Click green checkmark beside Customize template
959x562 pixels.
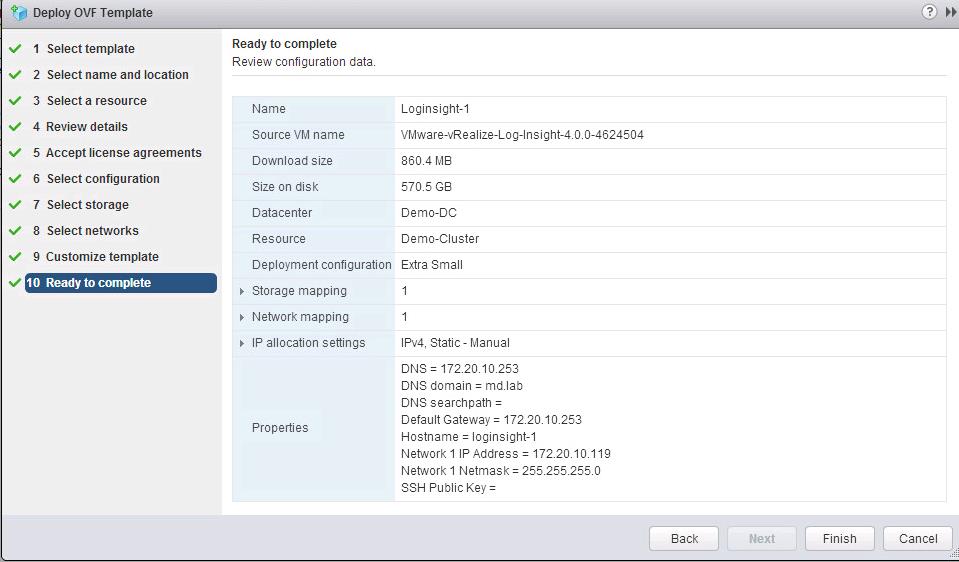click(15, 256)
